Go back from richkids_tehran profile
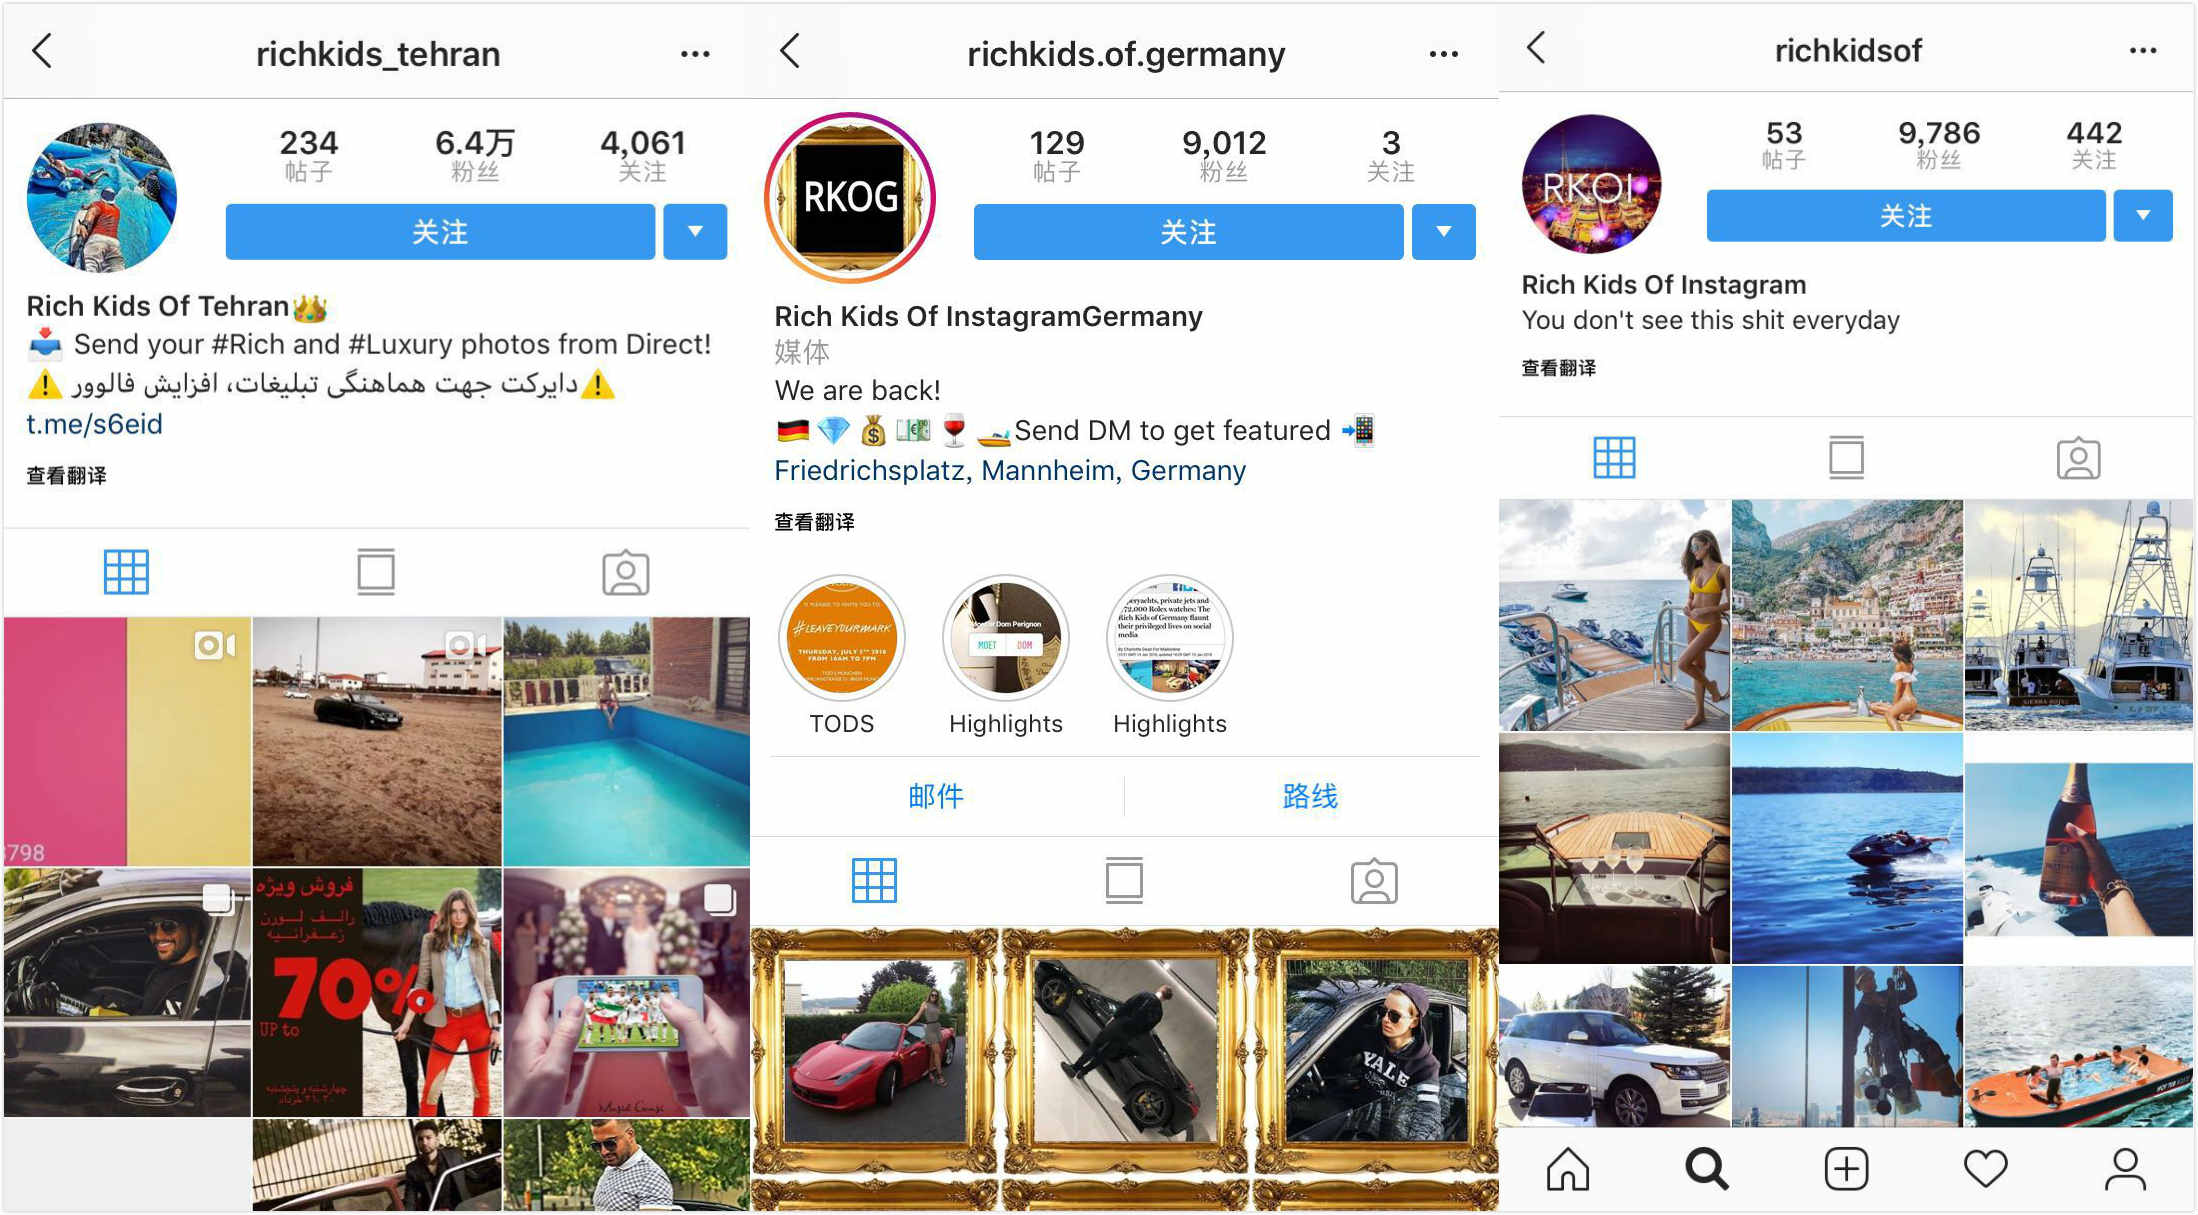This screenshot has width=2198, height=1215. (x=42, y=51)
